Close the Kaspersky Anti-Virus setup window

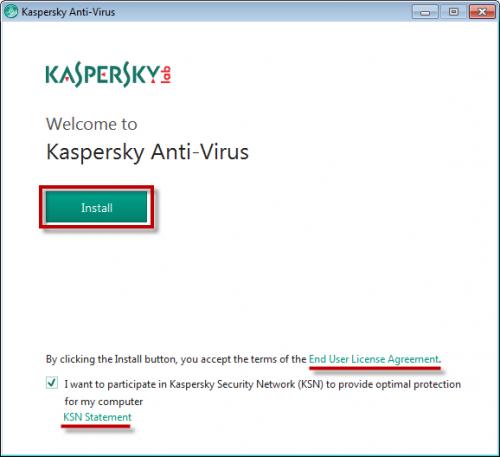[482, 12]
